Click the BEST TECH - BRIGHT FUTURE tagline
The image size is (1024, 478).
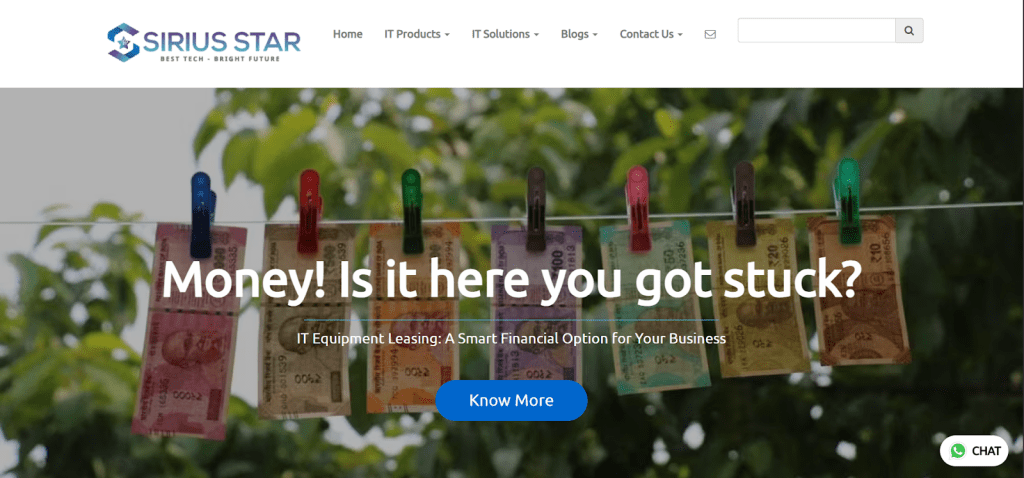[220, 59]
